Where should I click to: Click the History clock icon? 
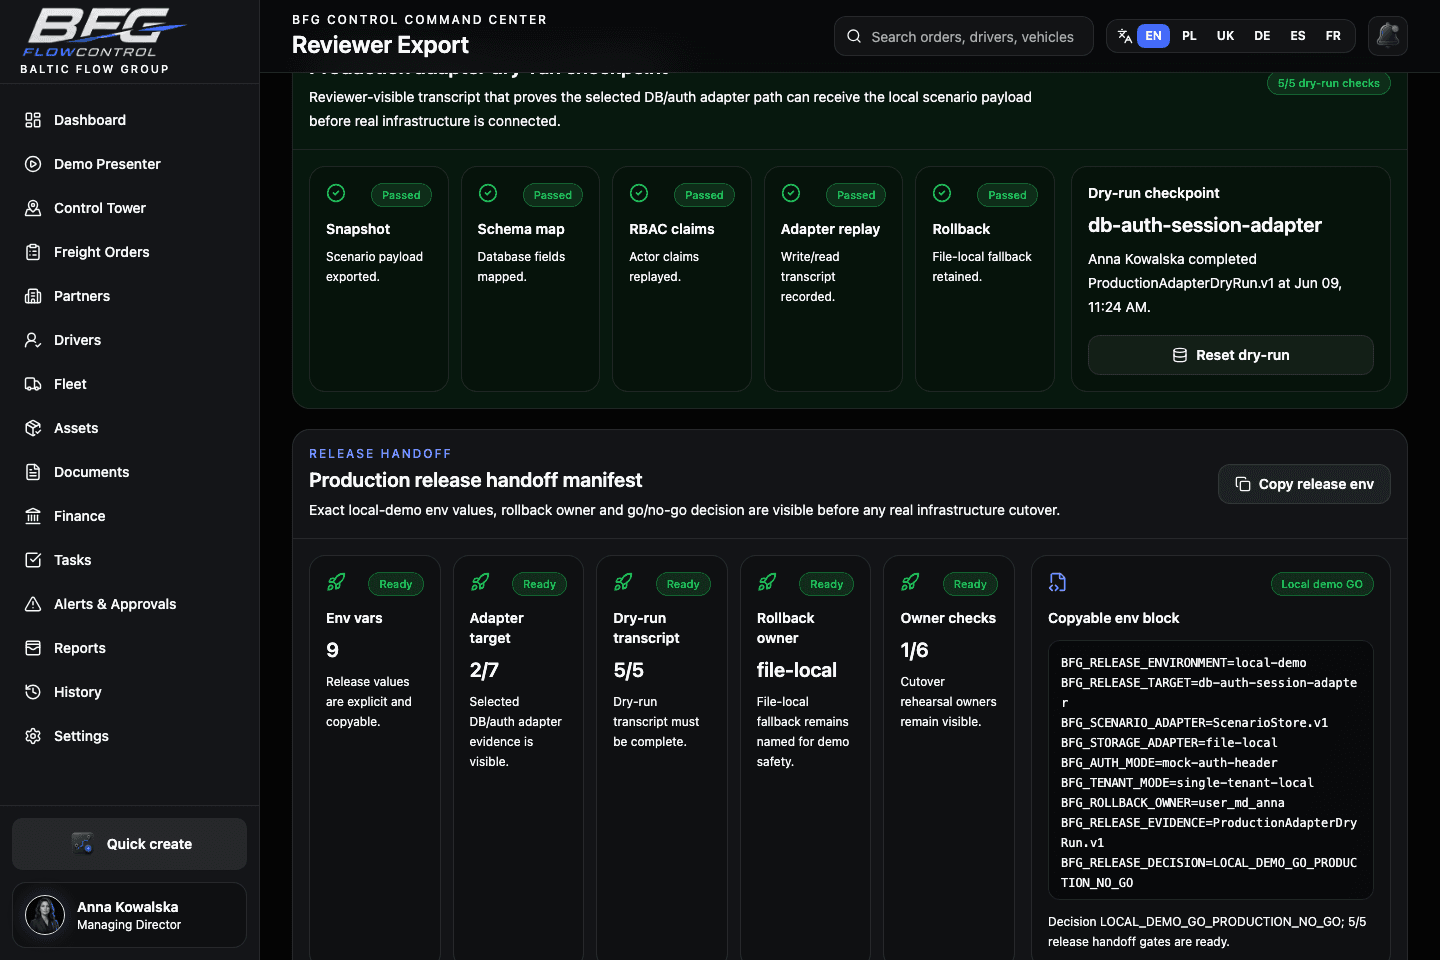point(33,692)
